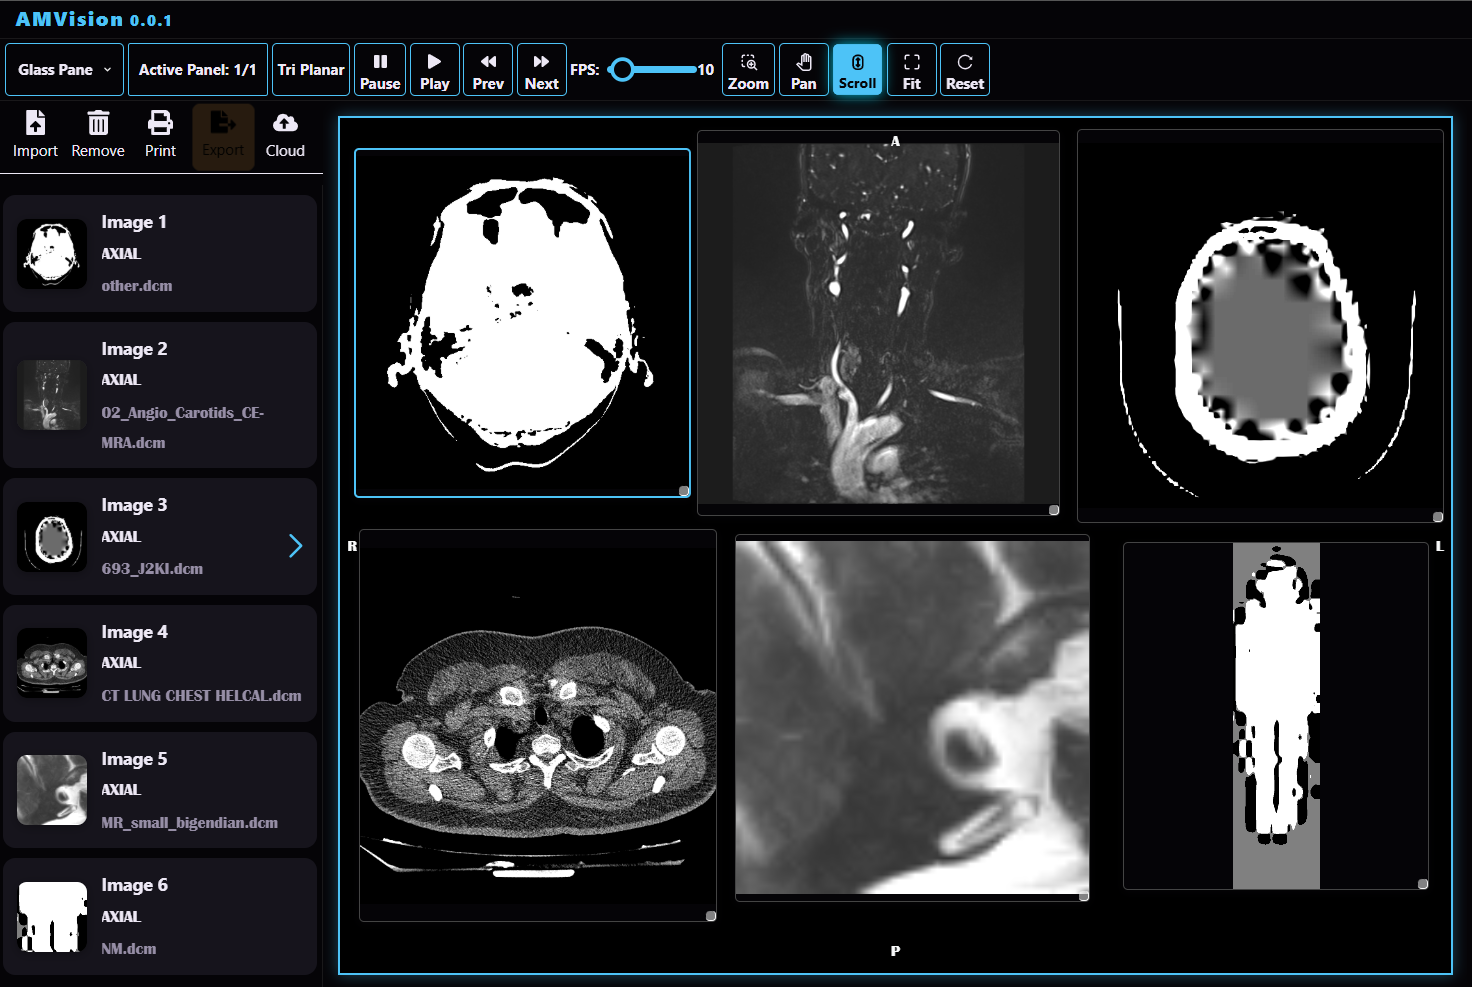Select the Pan tool
The height and width of the screenshot is (987, 1472).
(804, 69)
